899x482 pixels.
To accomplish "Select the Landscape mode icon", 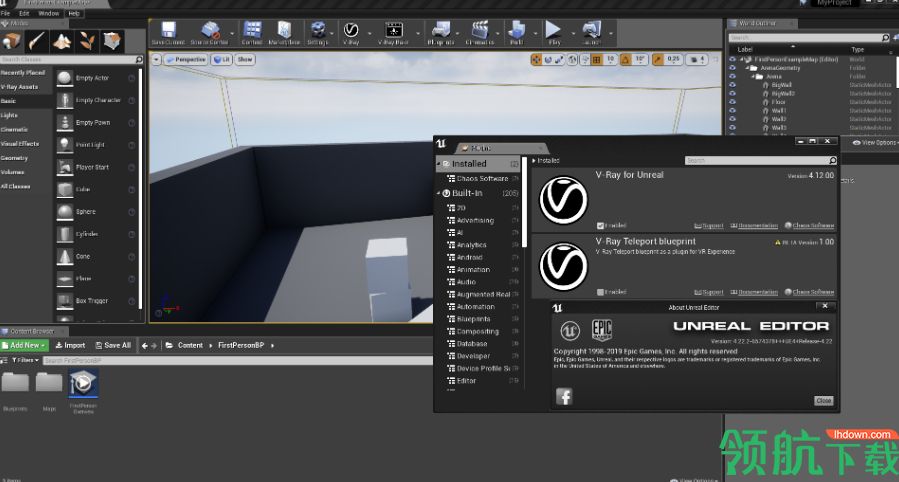I will pyautogui.click(x=62, y=41).
